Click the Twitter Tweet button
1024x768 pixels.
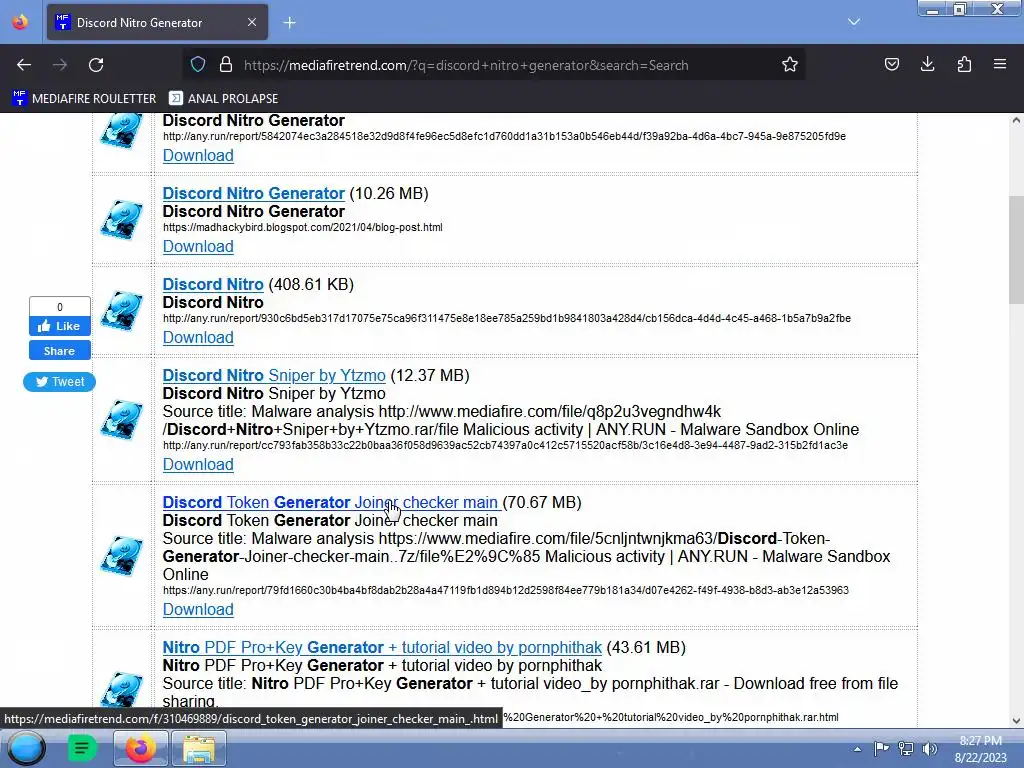coord(59,381)
